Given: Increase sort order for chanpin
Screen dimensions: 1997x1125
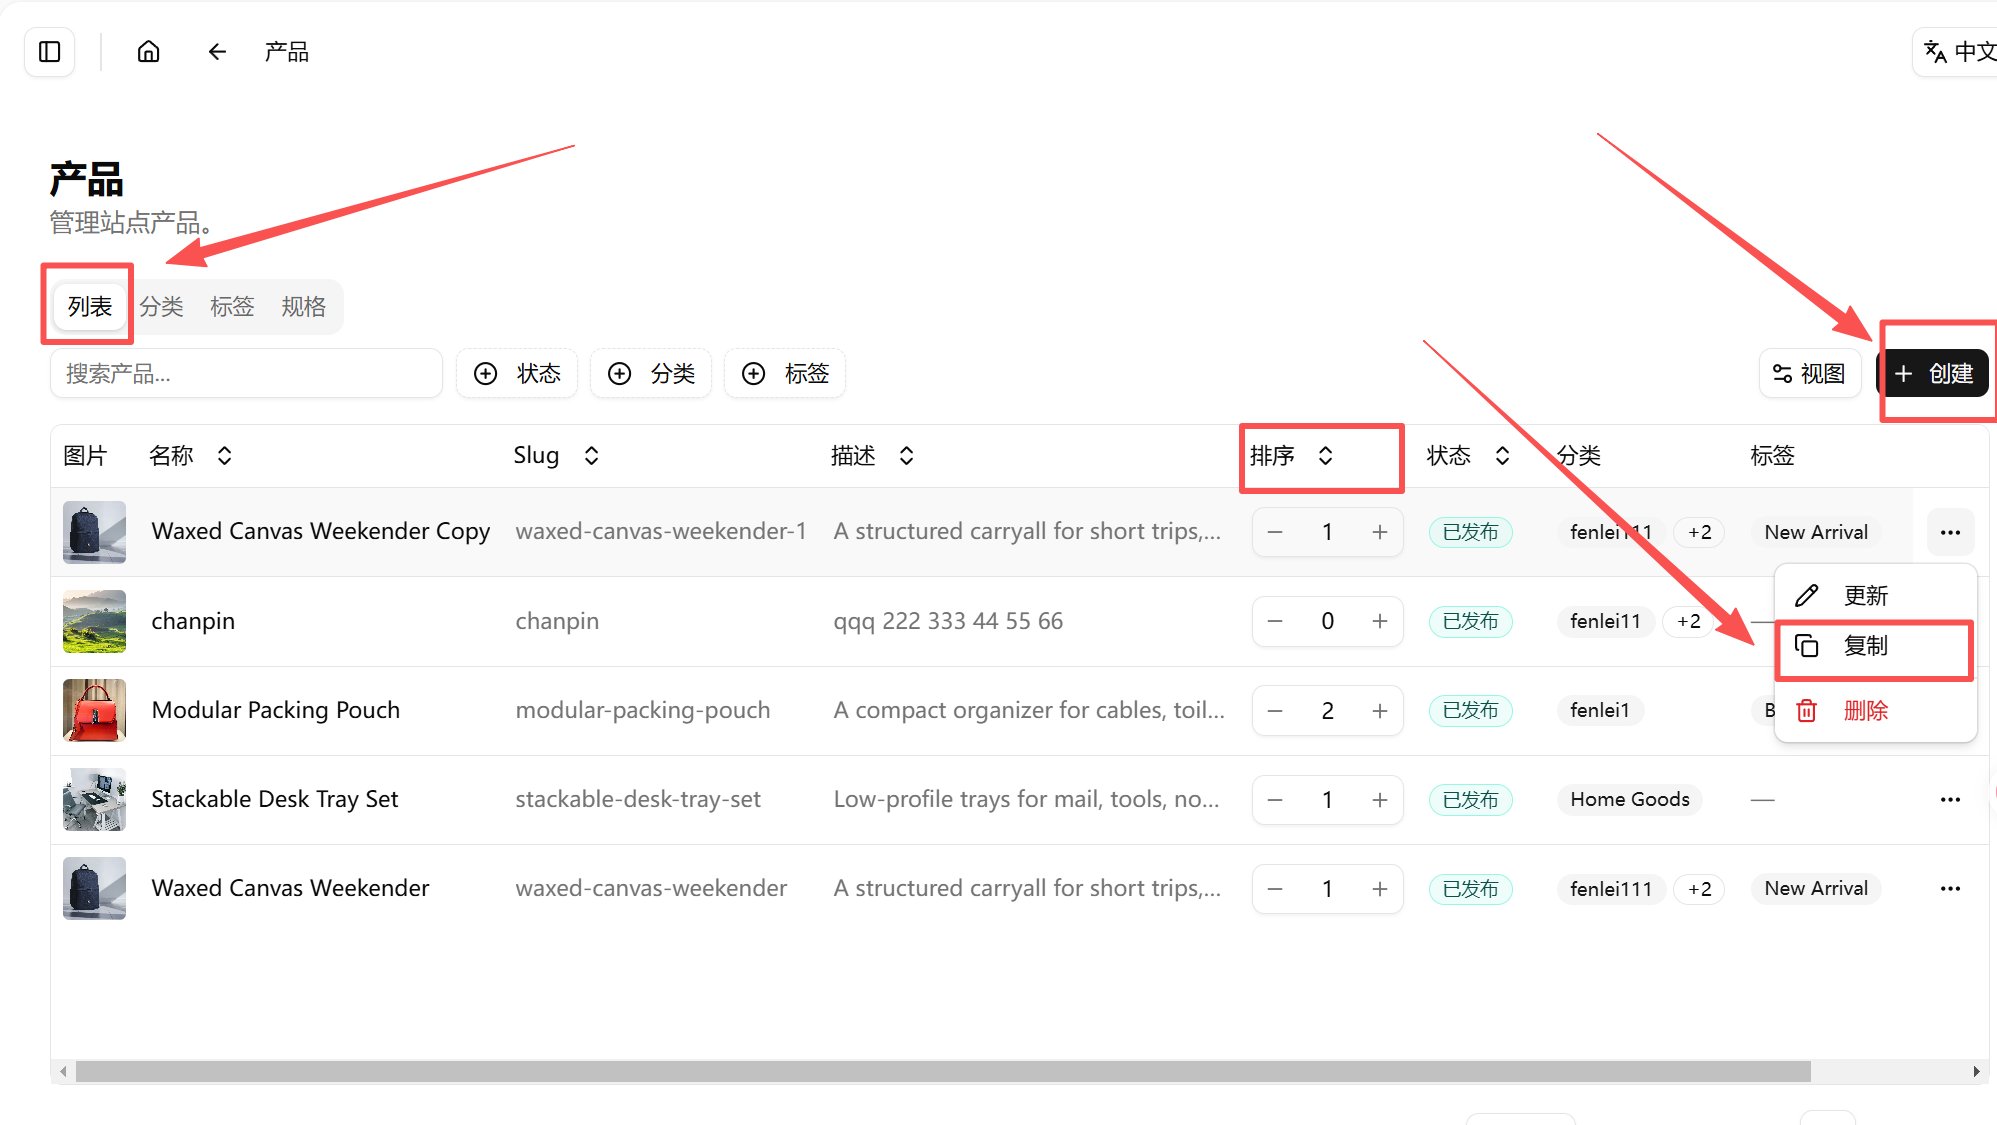Looking at the screenshot, I should [x=1380, y=621].
